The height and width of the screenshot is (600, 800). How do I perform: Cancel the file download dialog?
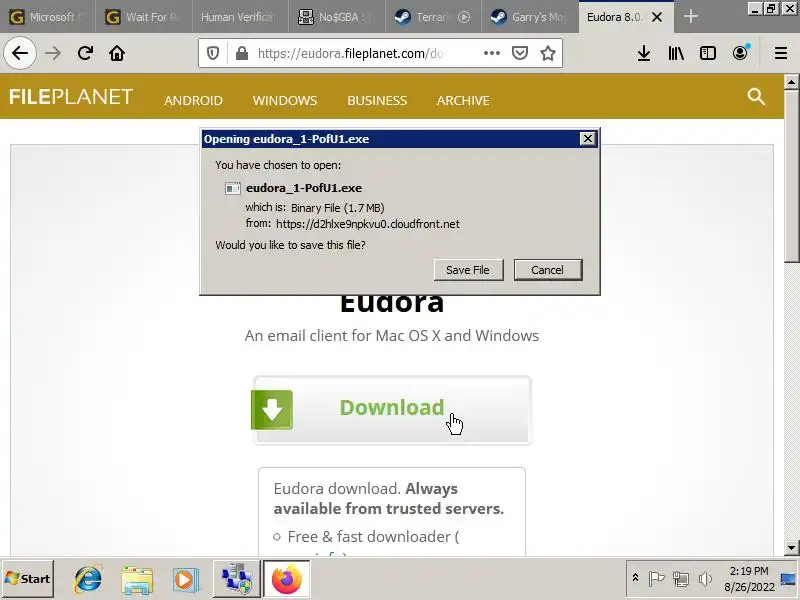pos(547,270)
